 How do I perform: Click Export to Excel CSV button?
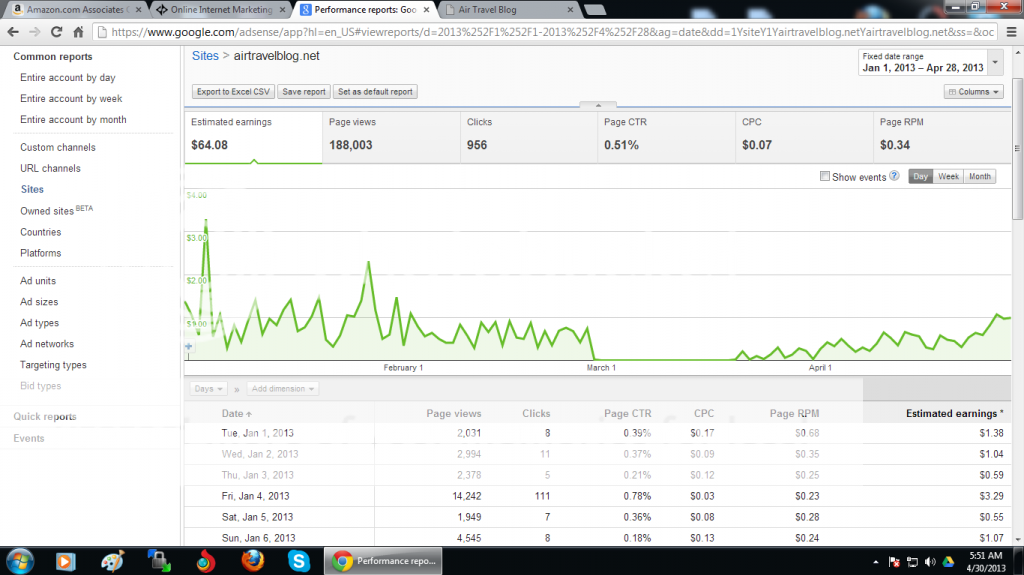(x=233, y=92)
